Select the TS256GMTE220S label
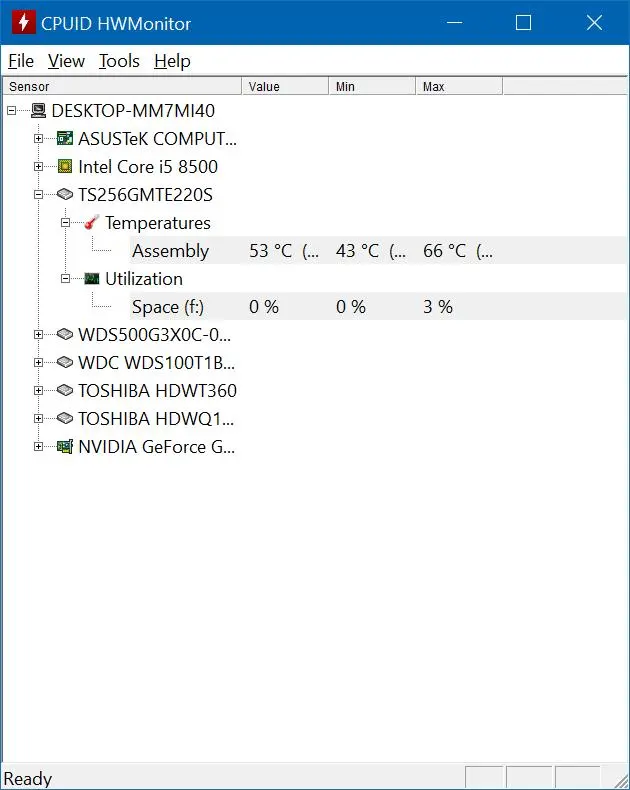 pos(145,194)
